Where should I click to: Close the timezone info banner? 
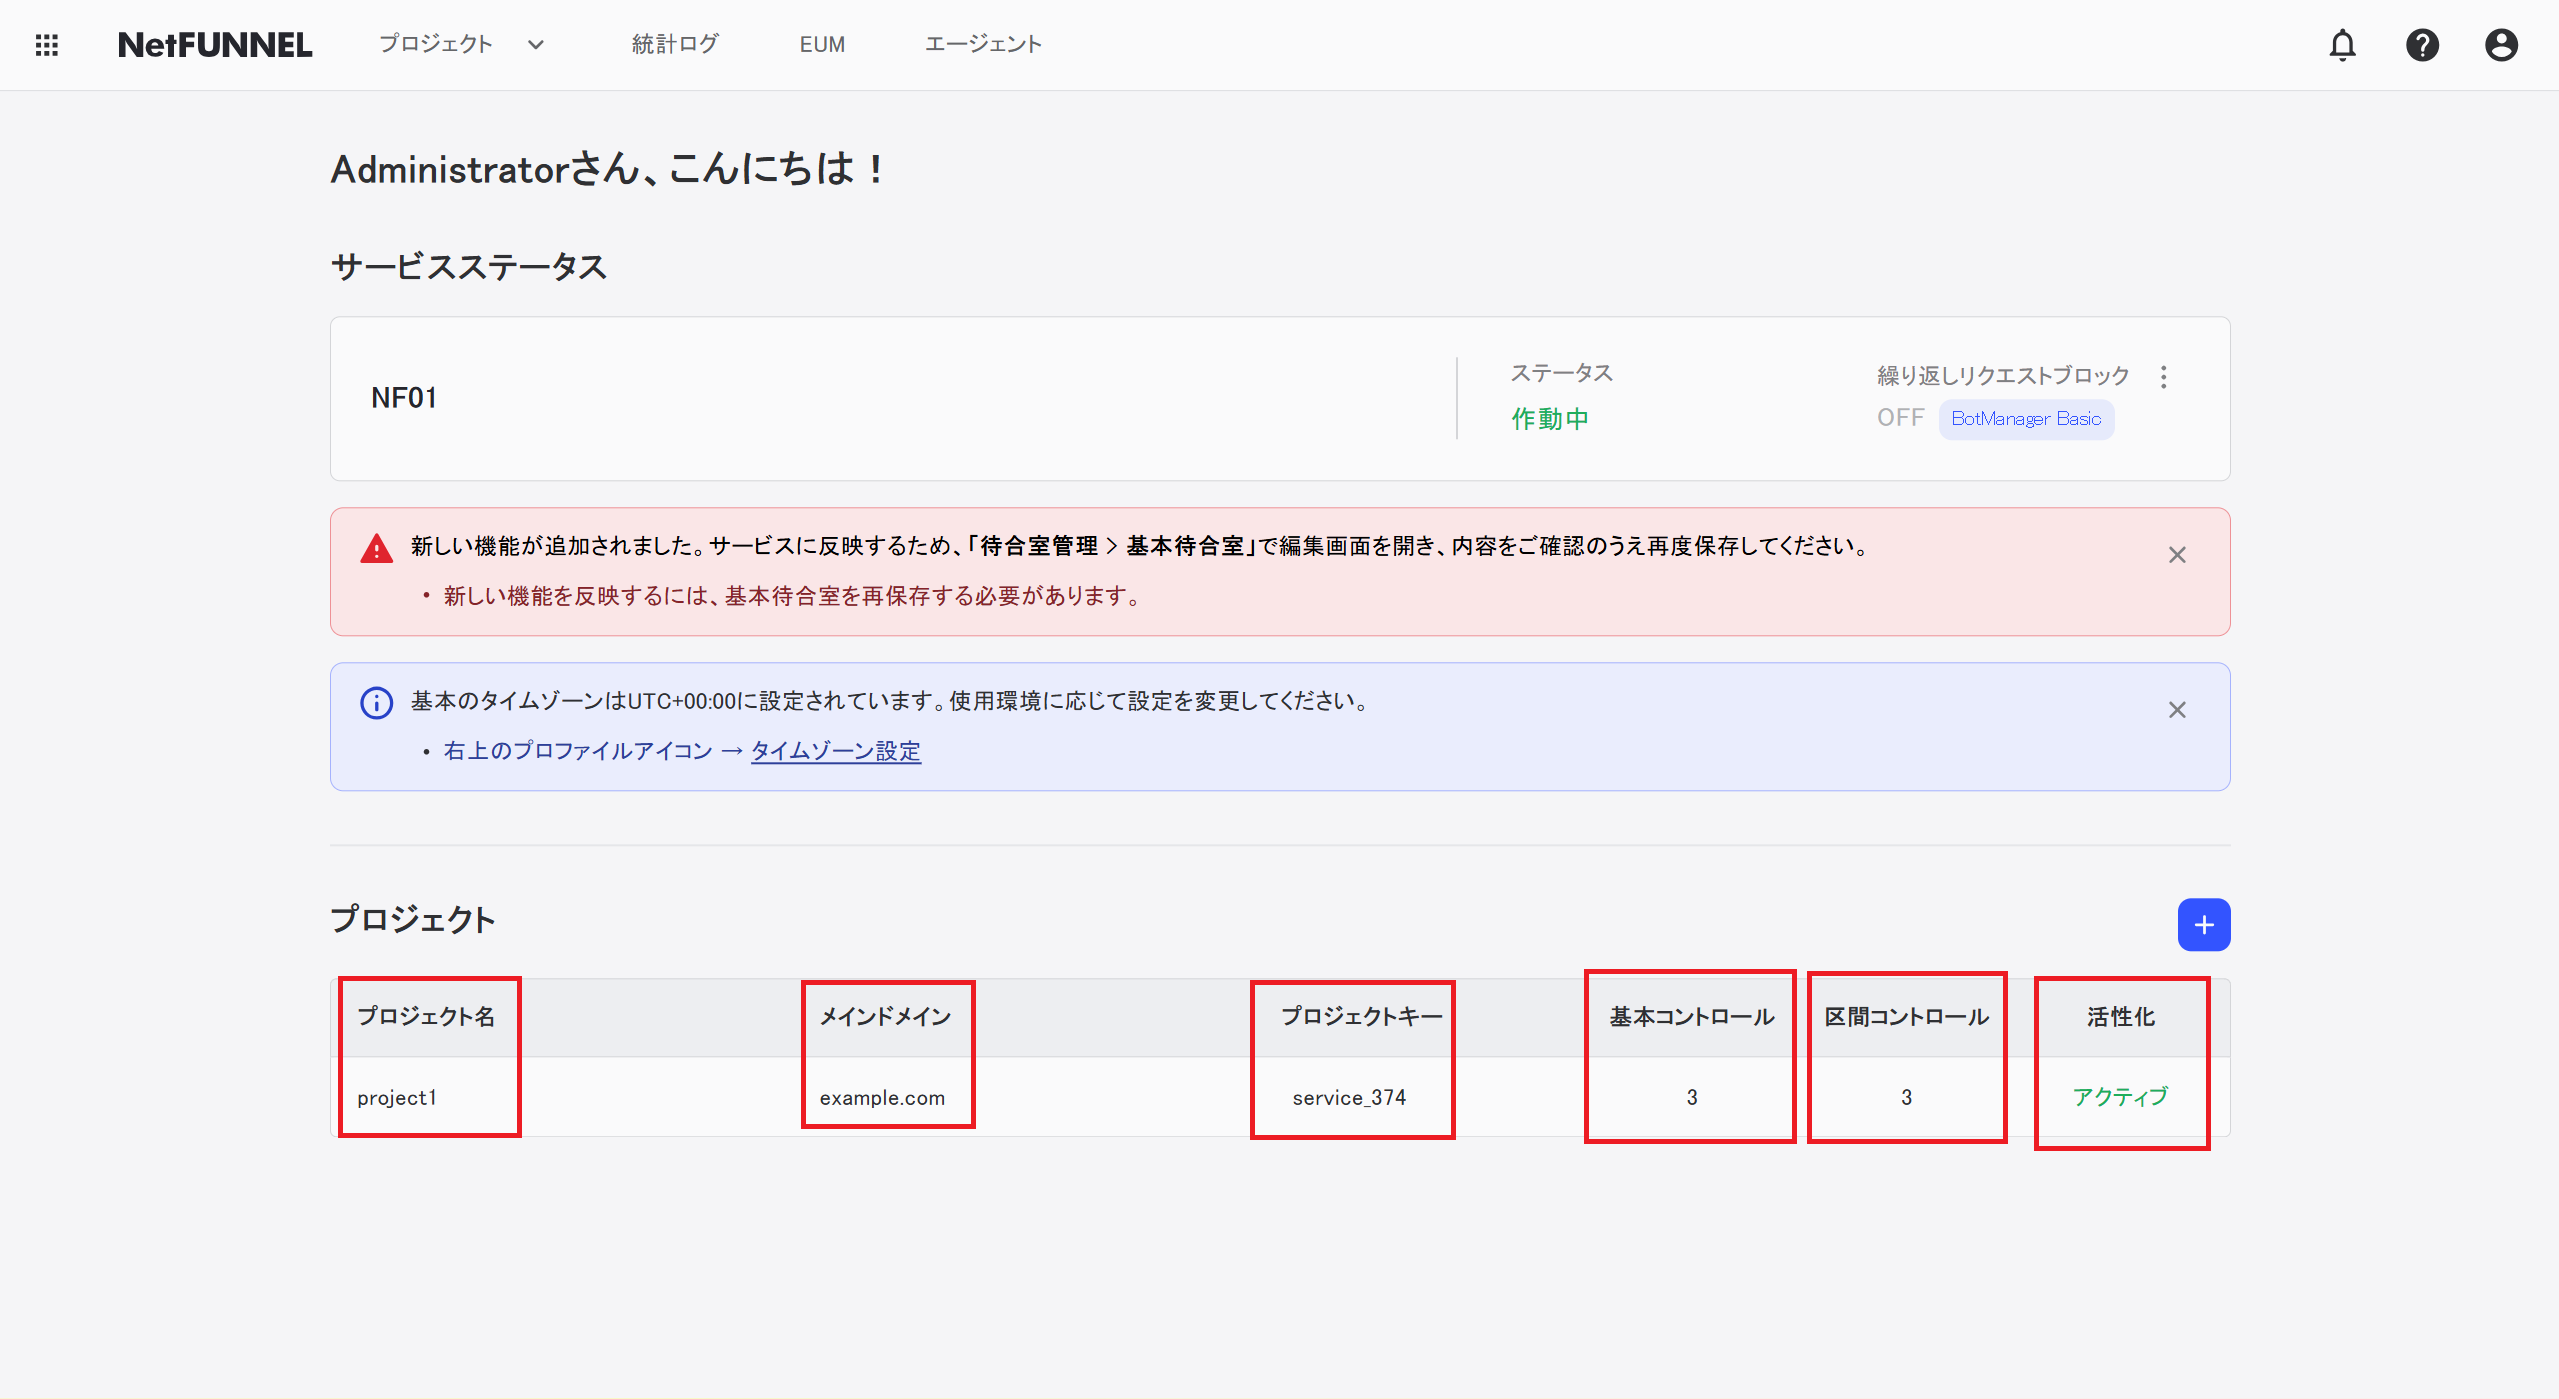[x=2177, y=710]
